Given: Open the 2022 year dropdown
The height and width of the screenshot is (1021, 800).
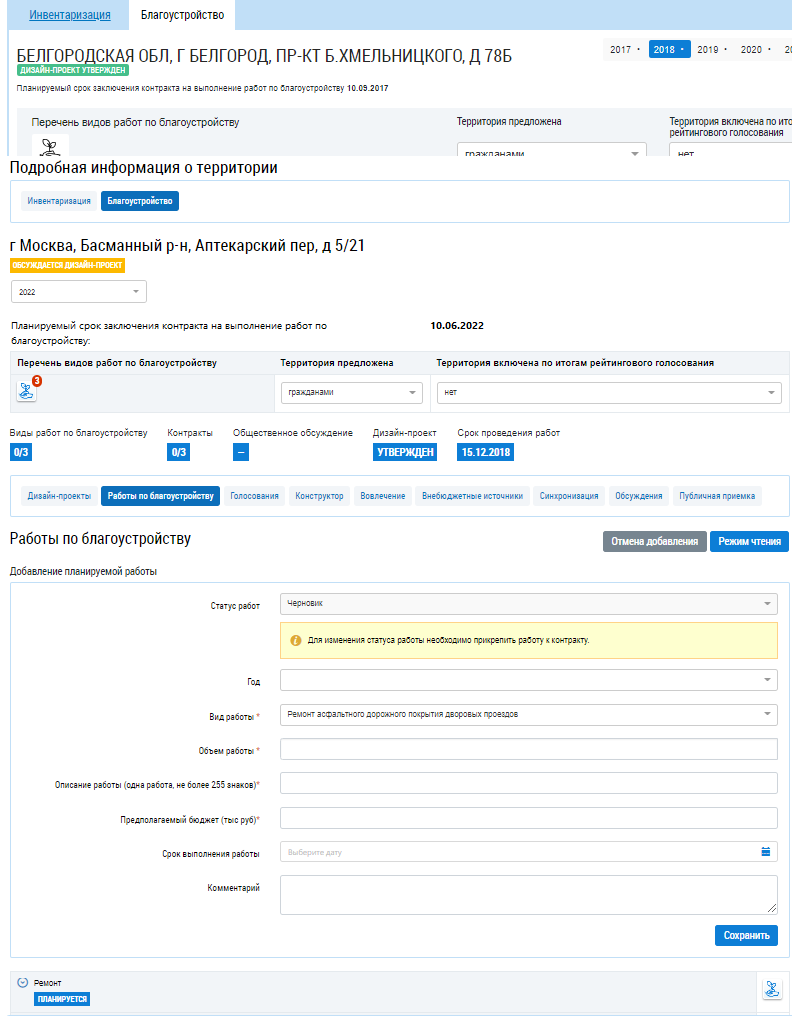Looking at the screenshot, I should [78, 291].
